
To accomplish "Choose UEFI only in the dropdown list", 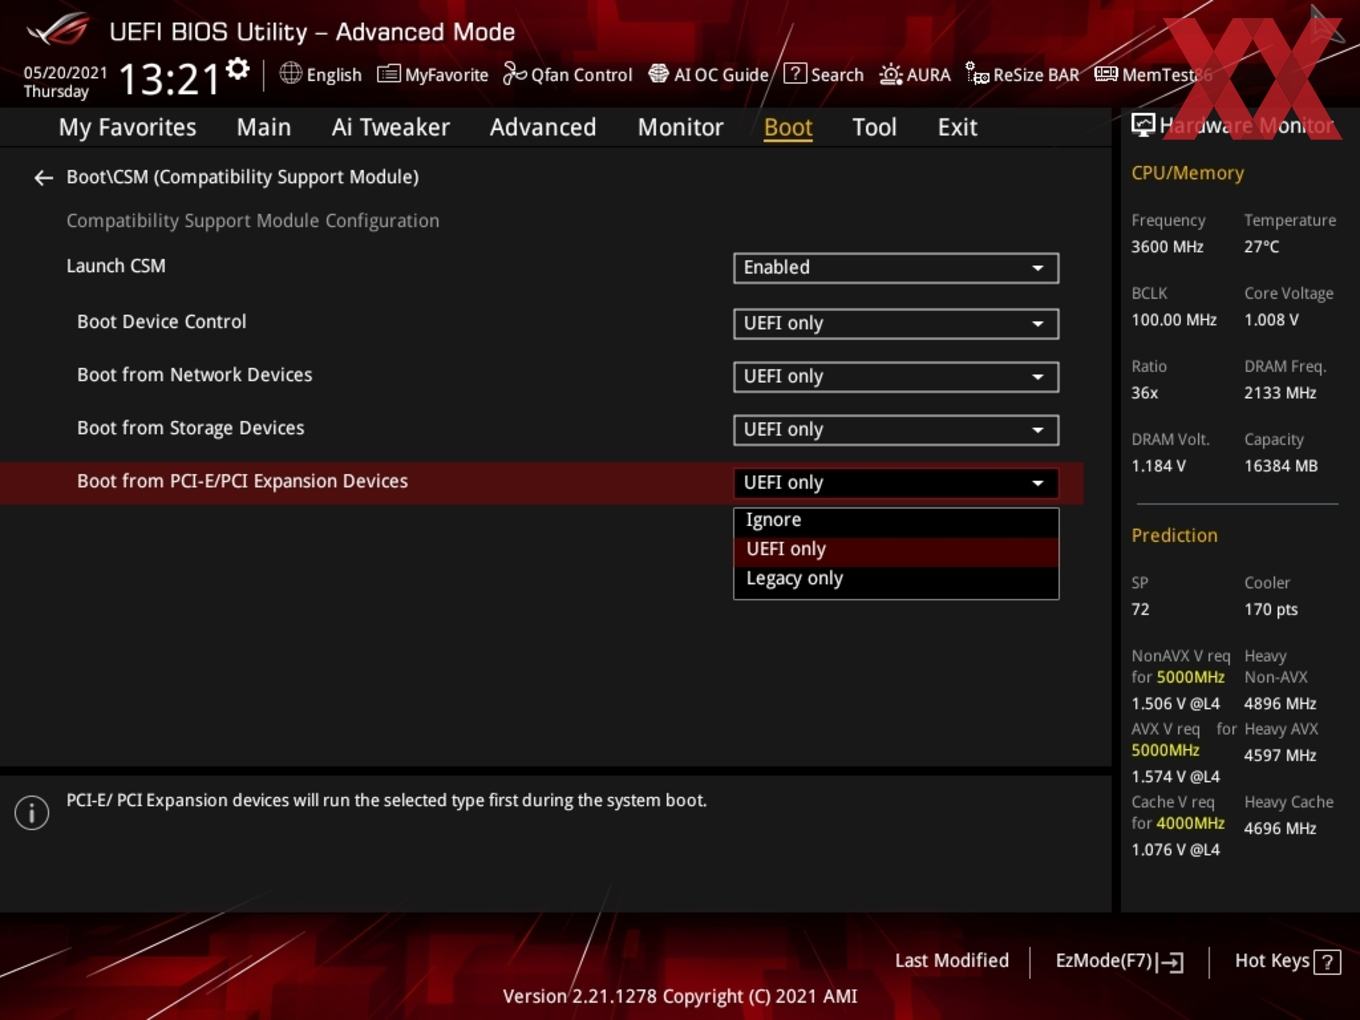I will (896, 549).
